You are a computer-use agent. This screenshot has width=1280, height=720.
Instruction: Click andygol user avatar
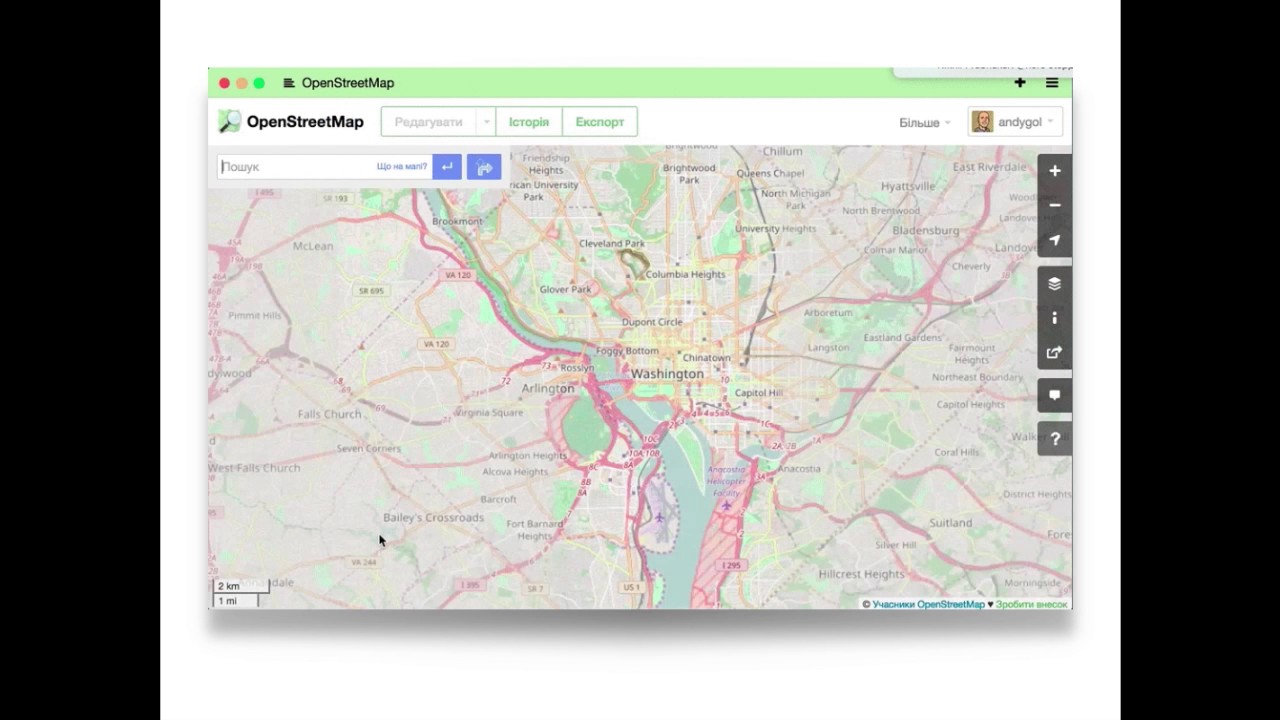(x=983, y=122)
